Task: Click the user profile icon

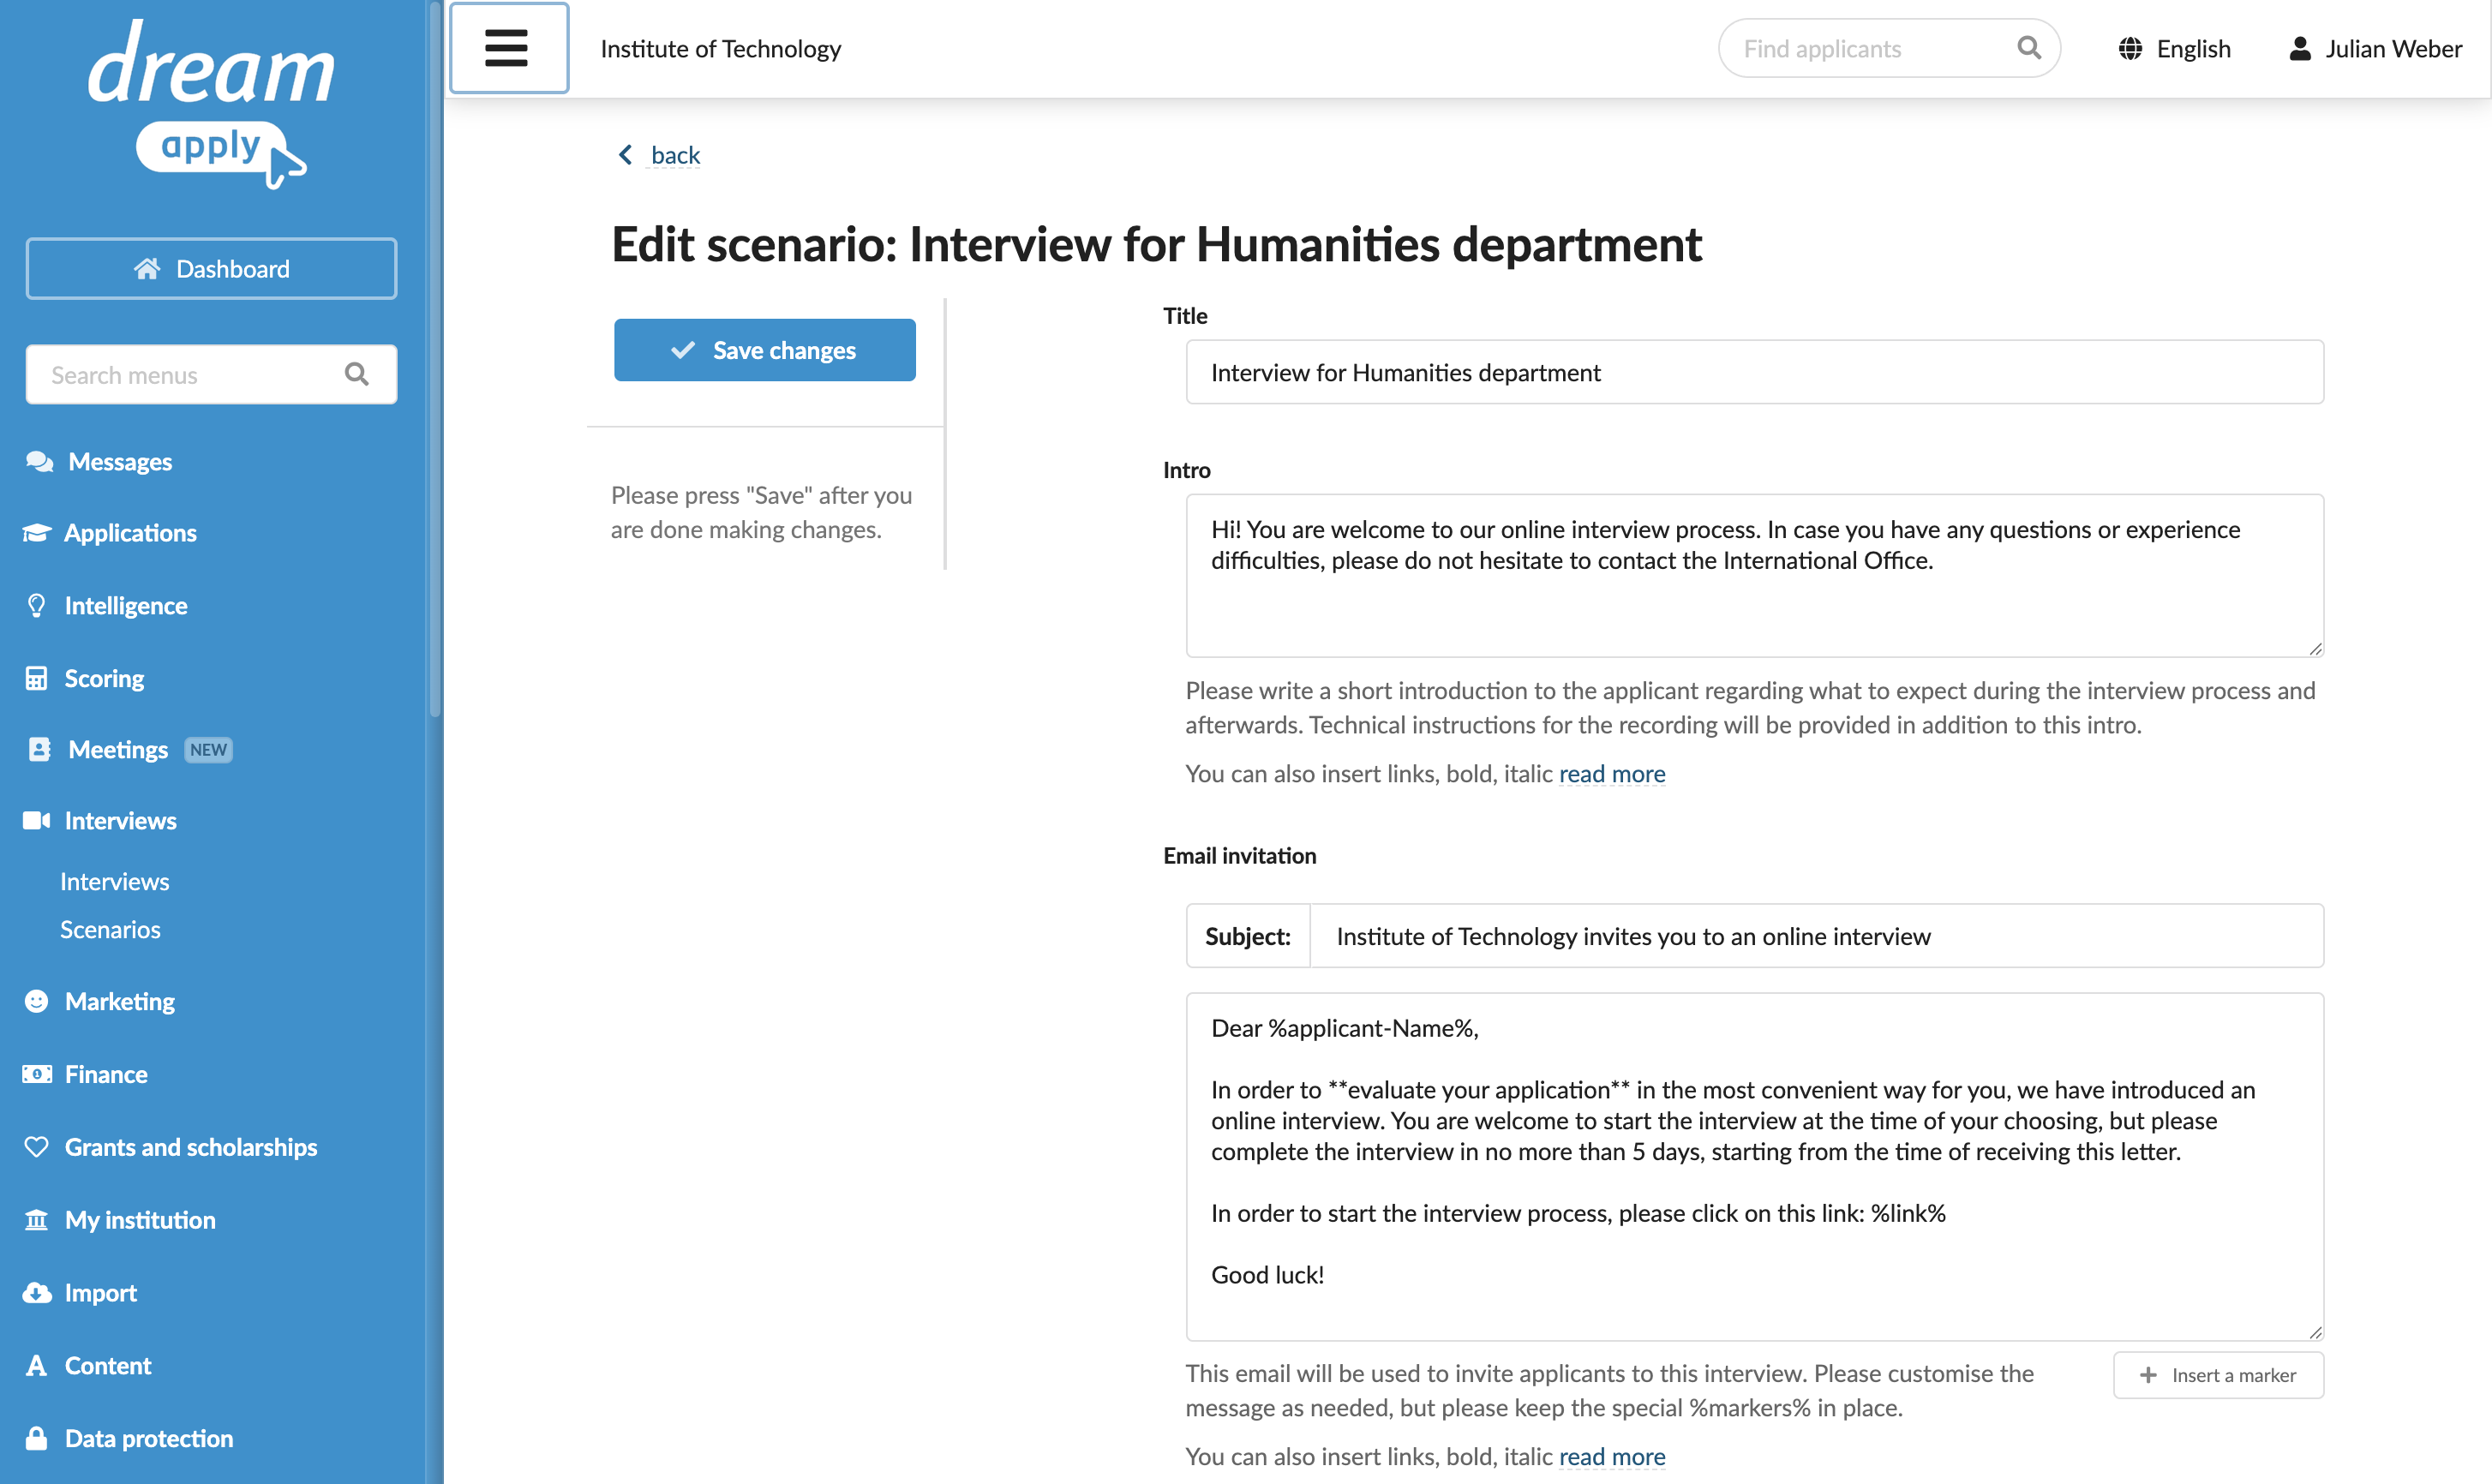Action: point(2300,49)
